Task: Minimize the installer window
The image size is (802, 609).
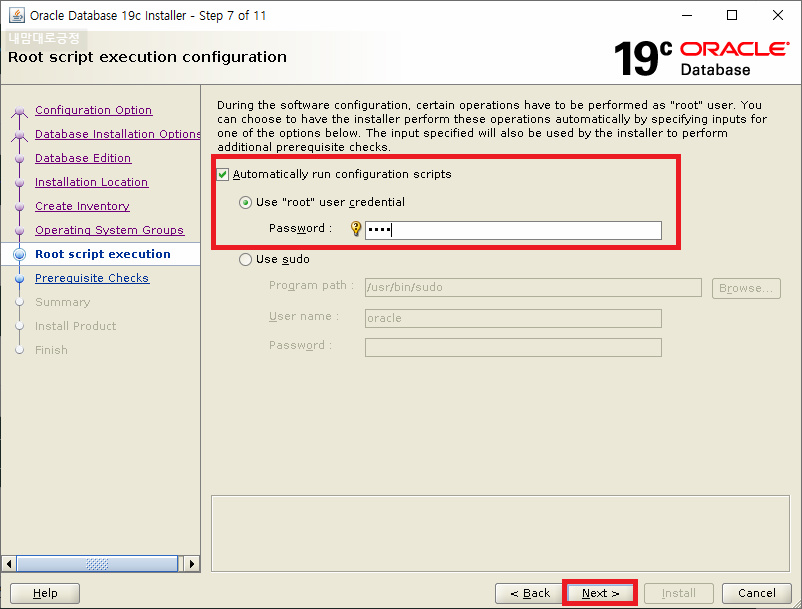Action: (x=687, y=15)
